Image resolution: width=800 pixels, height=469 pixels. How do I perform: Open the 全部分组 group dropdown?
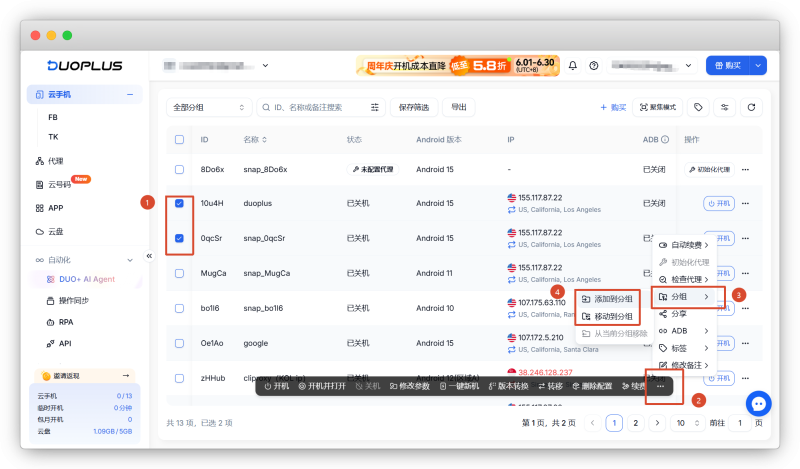(x=209, y=107)
